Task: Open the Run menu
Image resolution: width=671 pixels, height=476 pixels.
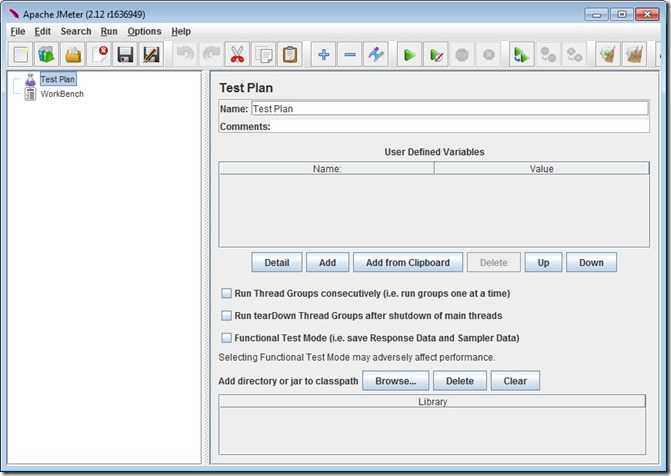Action: (109, 31)
